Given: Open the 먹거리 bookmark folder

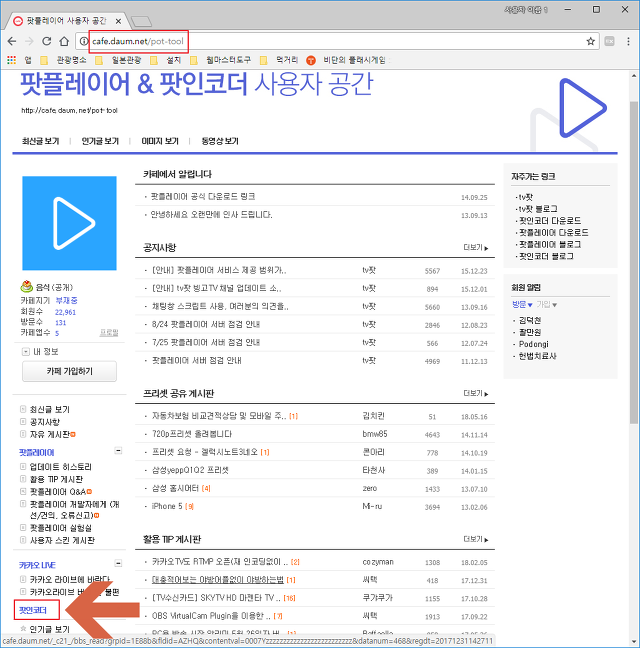Looking at the screenshot, I should [279, 60].
